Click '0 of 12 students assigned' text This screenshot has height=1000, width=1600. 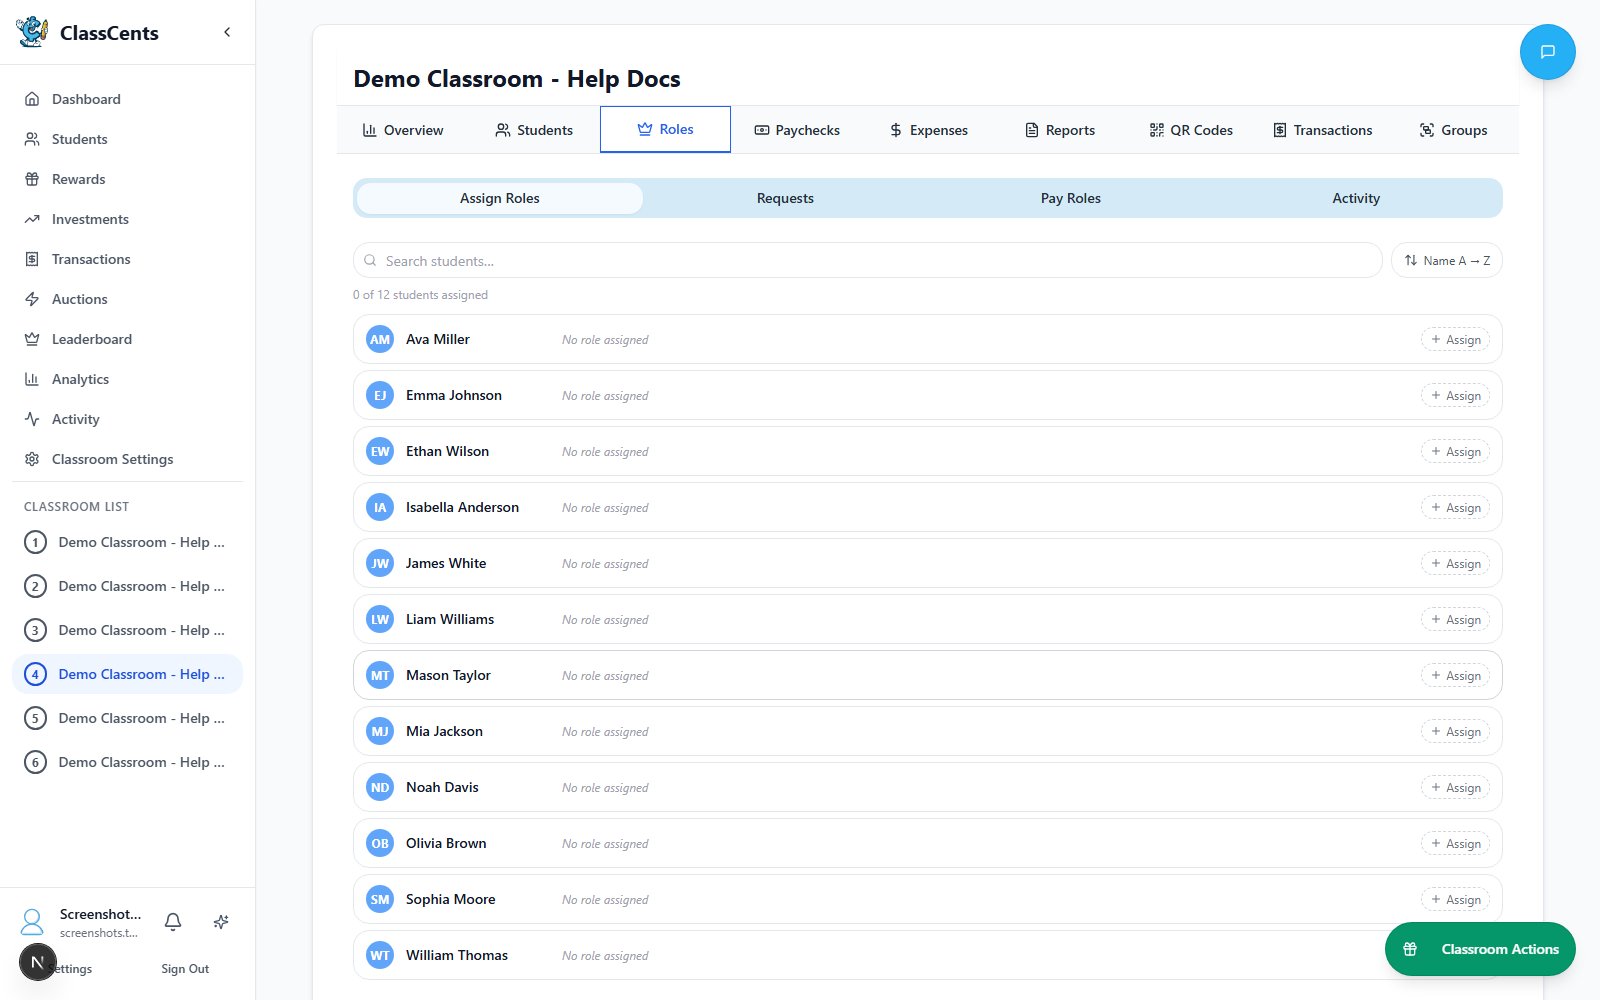click(420, 295)
